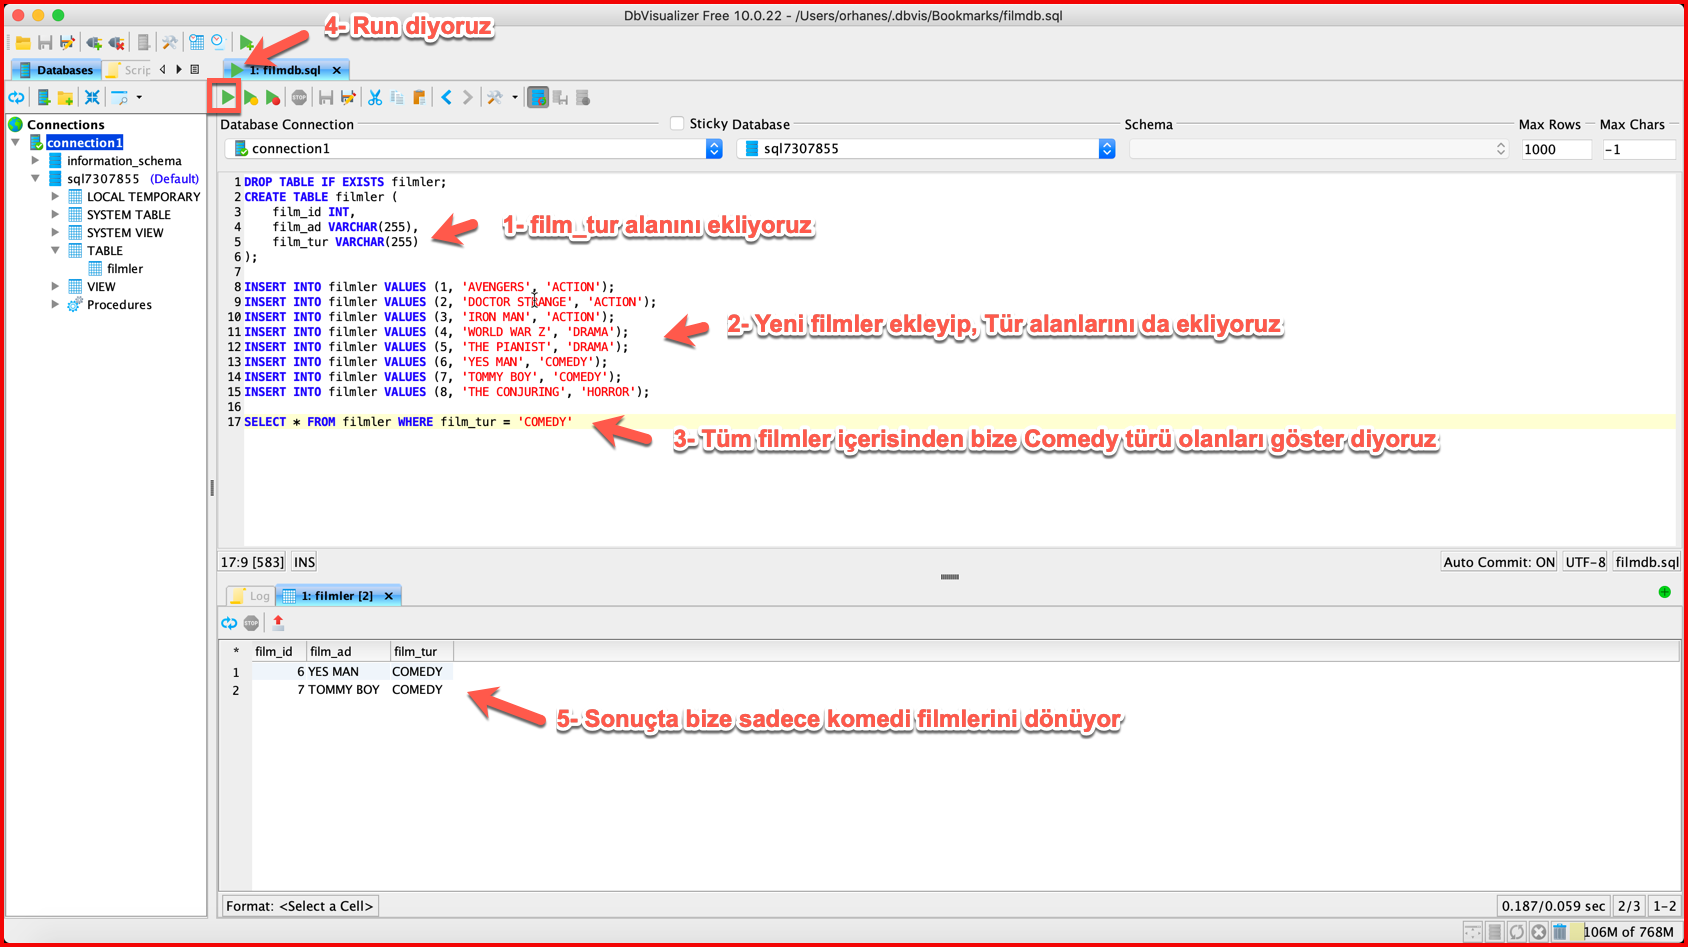Switch to the Scripts tab

point(129,69)
